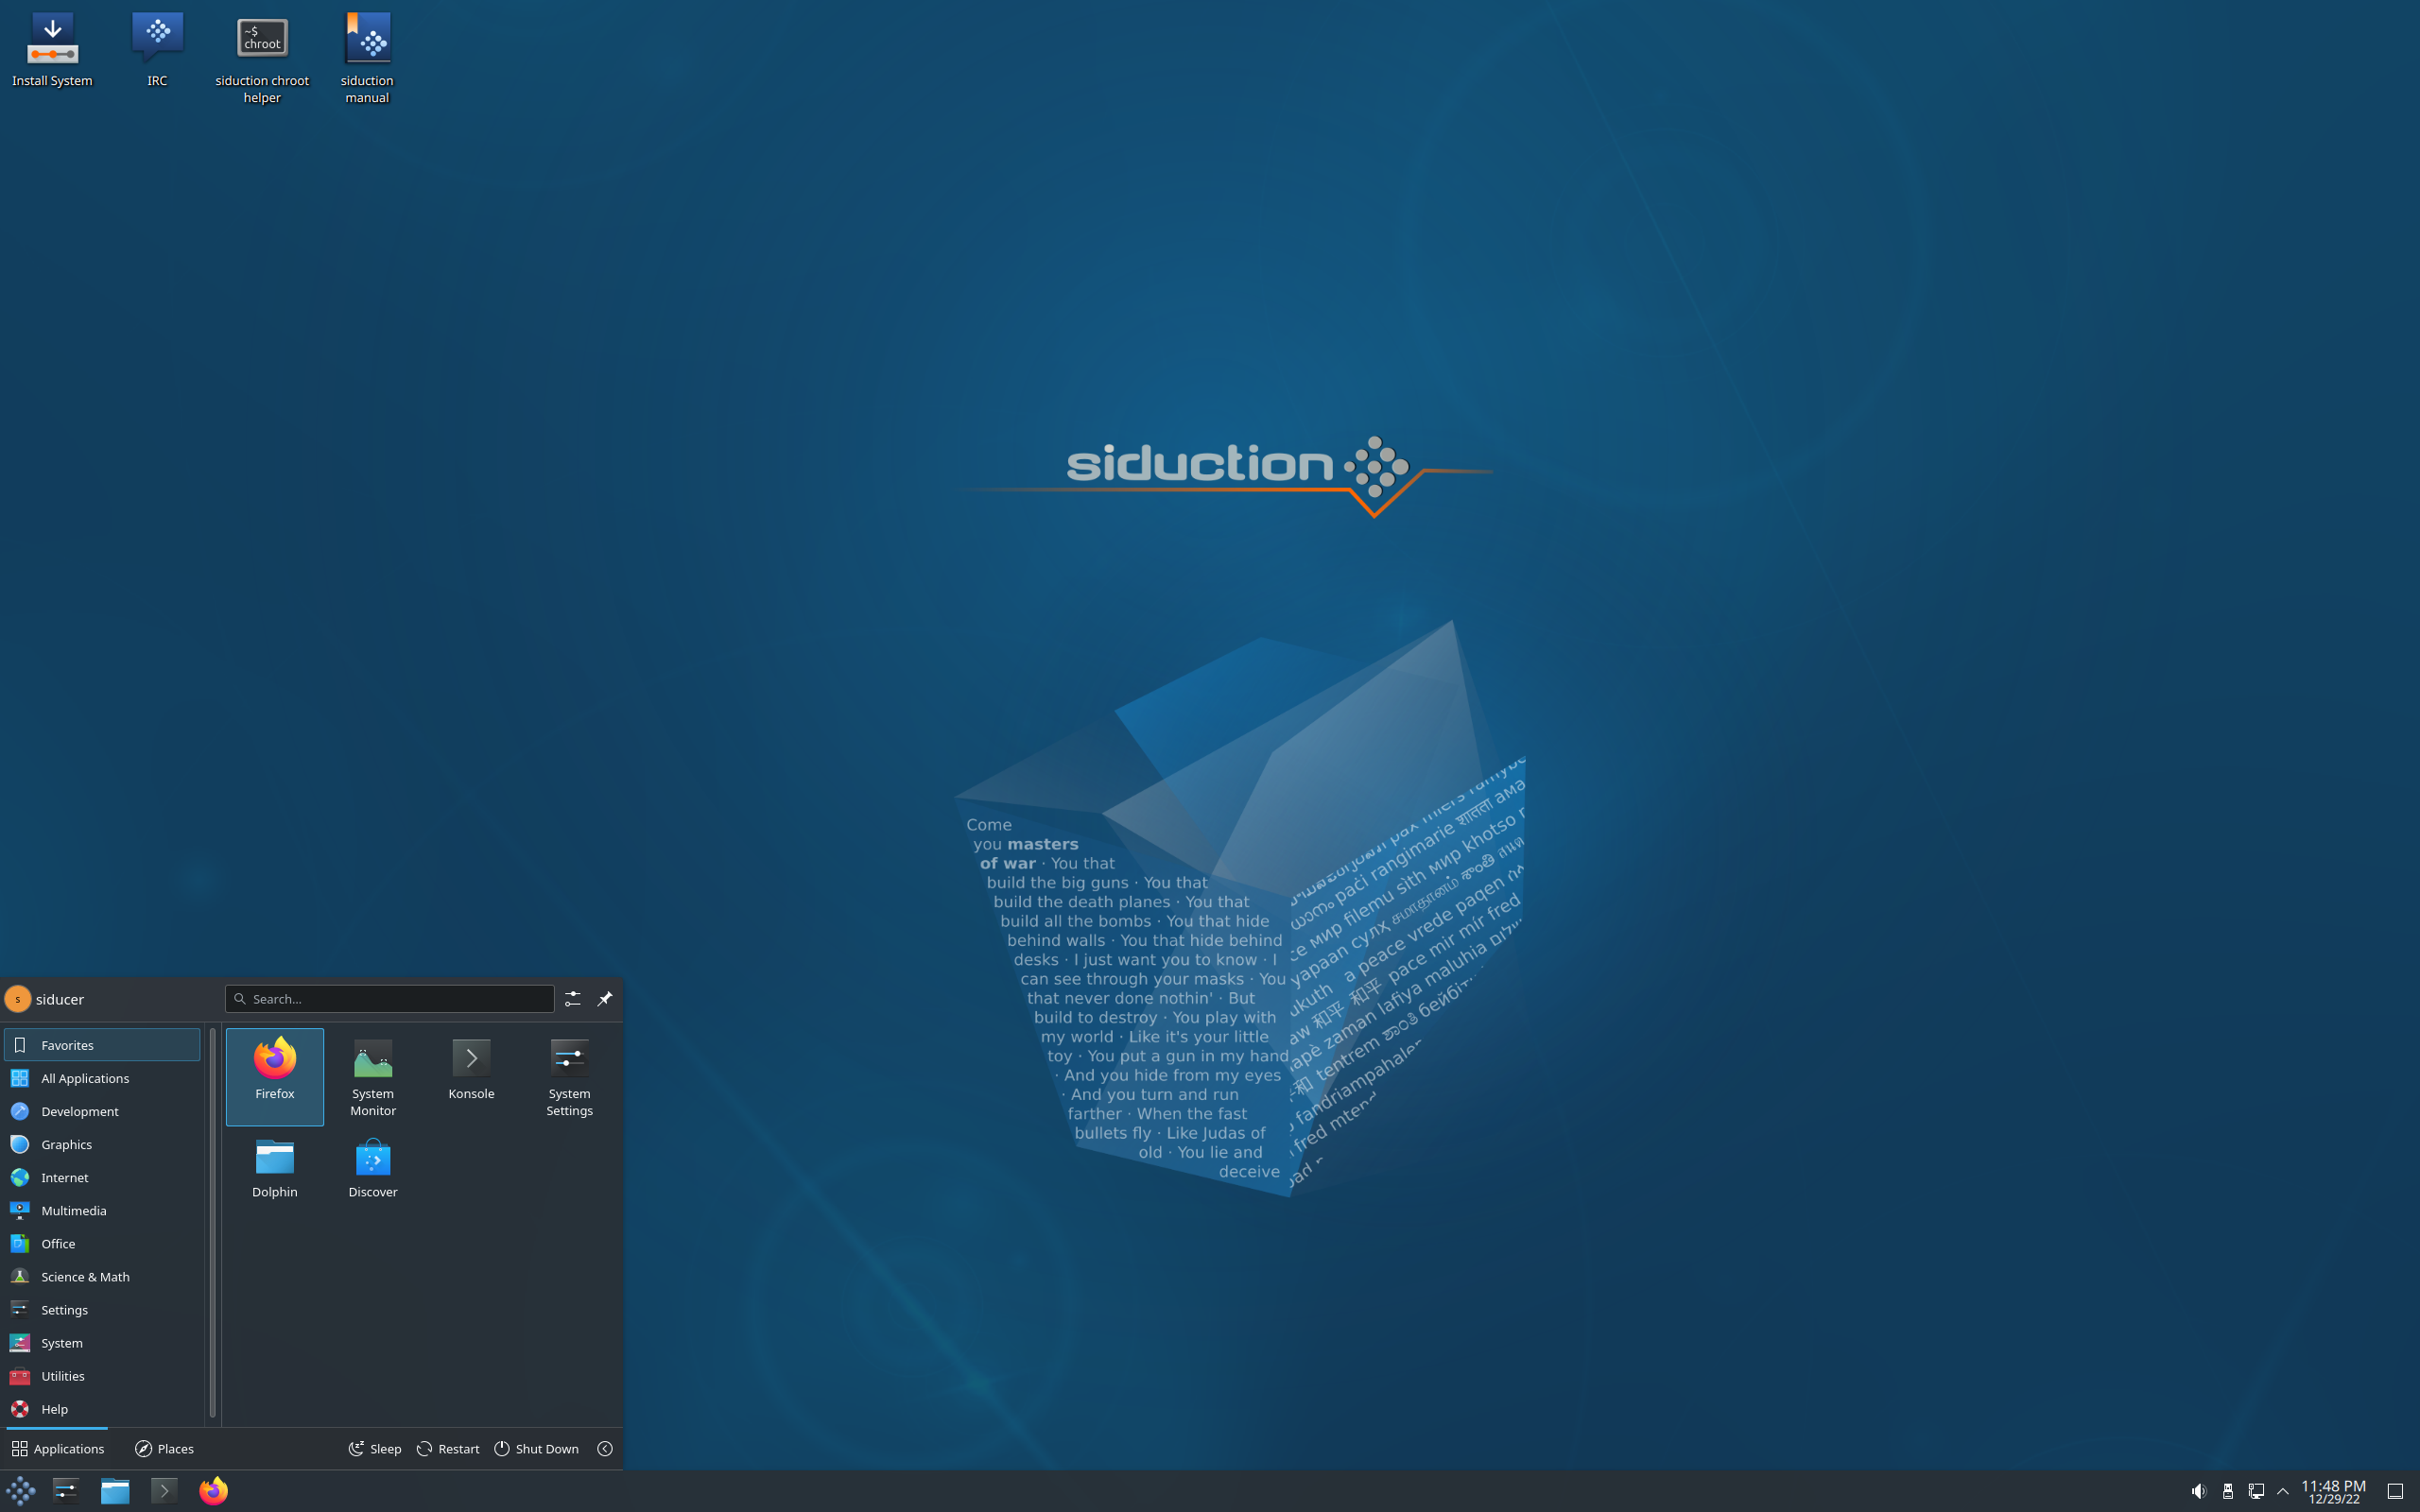Open the Graphics category
The width and height of the screenshot is (2420, 1512).
pyautogui.click(x=102, y=1144)
